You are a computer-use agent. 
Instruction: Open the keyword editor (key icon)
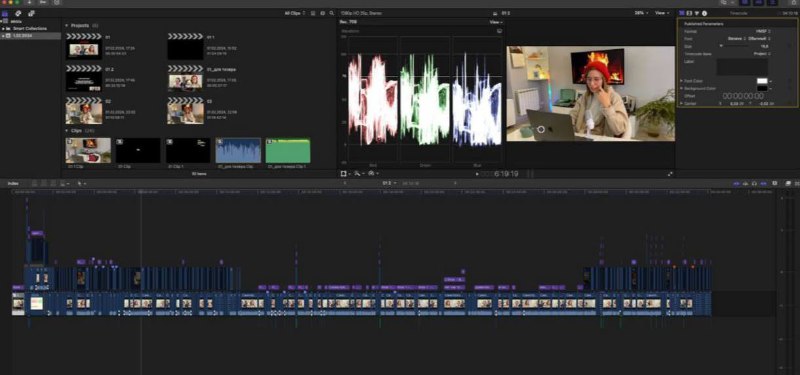pyautogui.click(x=43, y=2)
